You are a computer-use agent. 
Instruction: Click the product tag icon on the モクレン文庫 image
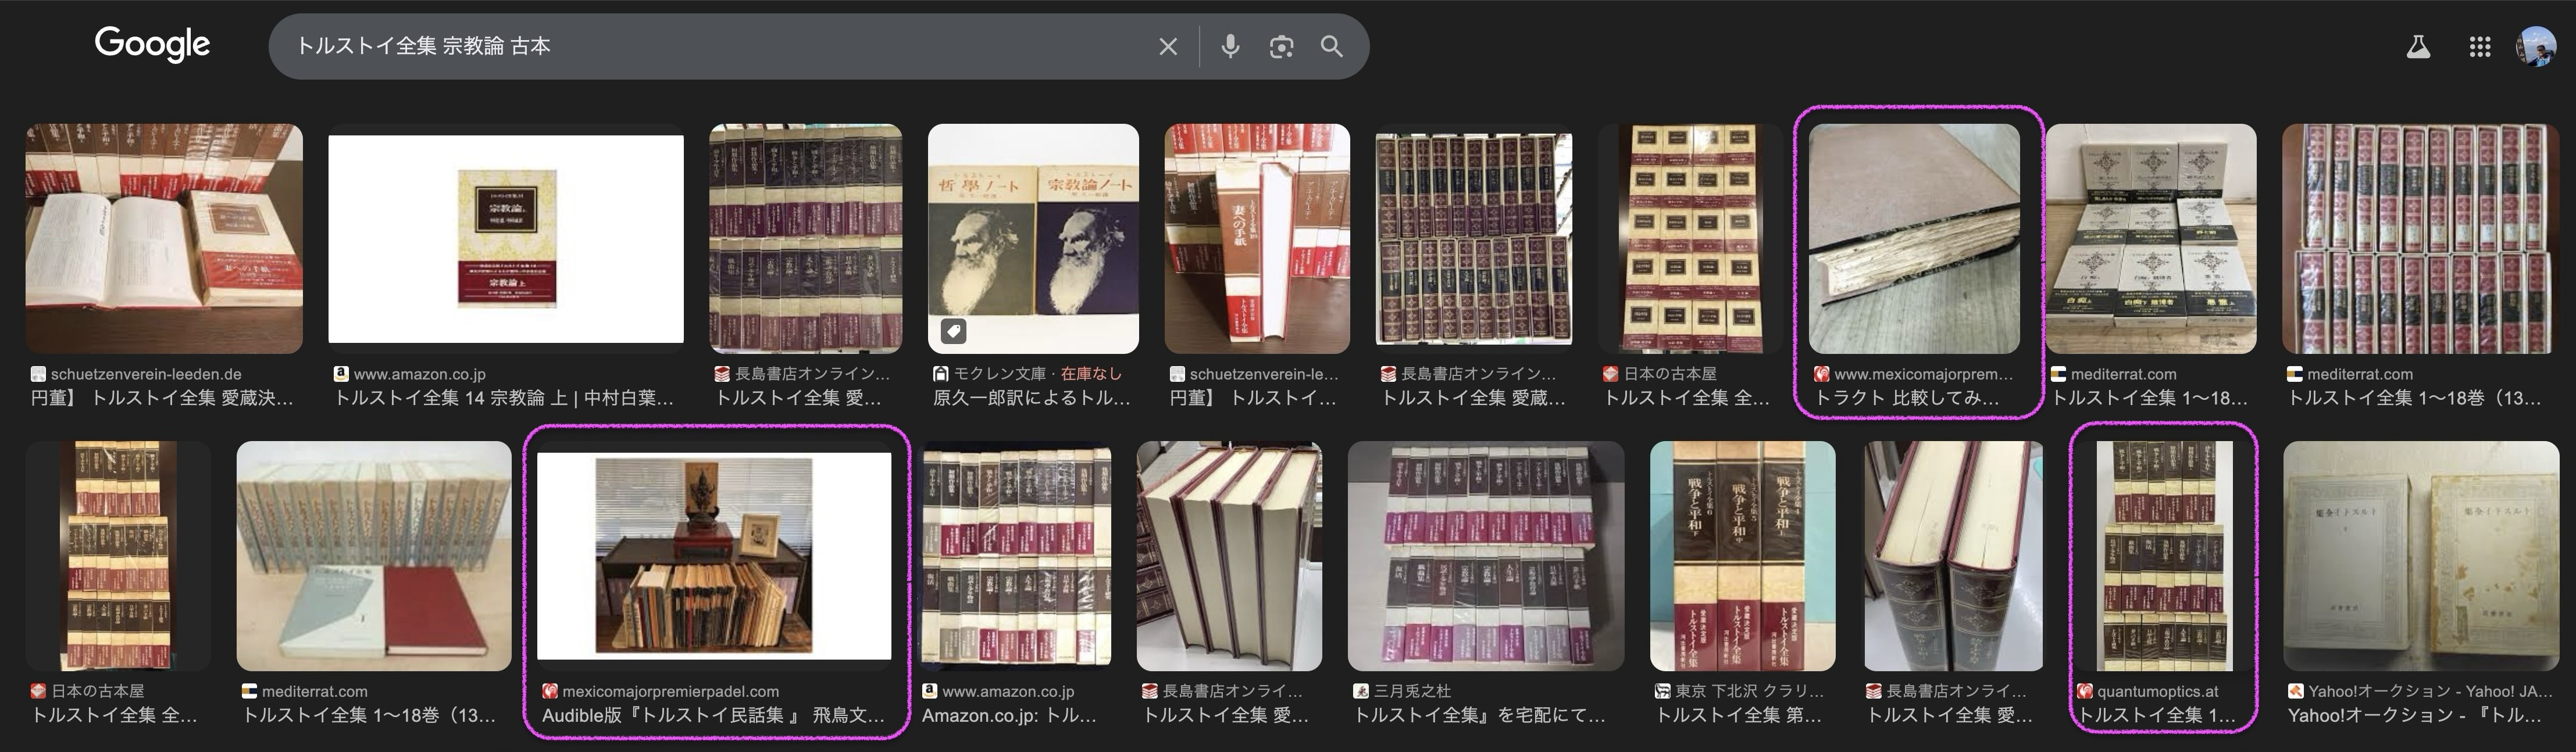953,331
